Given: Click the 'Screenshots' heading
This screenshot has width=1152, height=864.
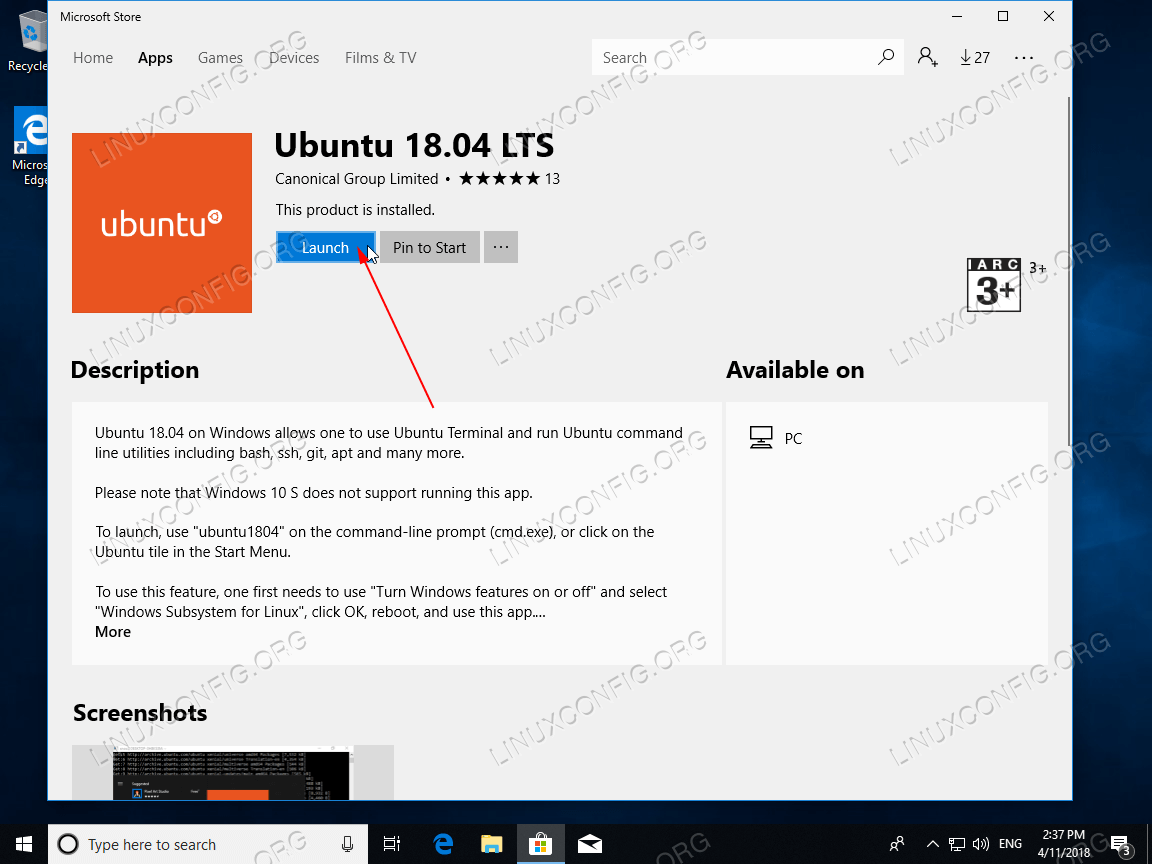Looking at the screenshot, I should pyautogui.click(x=140, y=713).
